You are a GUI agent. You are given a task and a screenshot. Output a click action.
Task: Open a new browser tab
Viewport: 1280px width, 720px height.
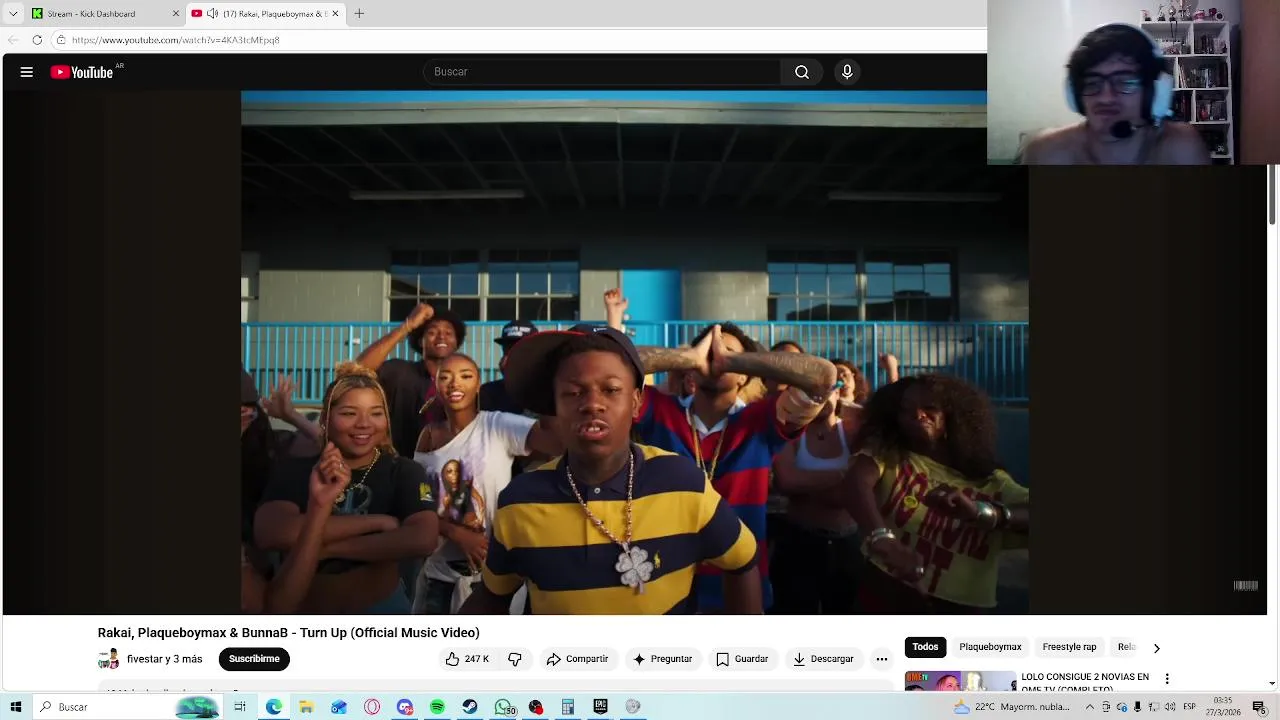tap(359, 13)
